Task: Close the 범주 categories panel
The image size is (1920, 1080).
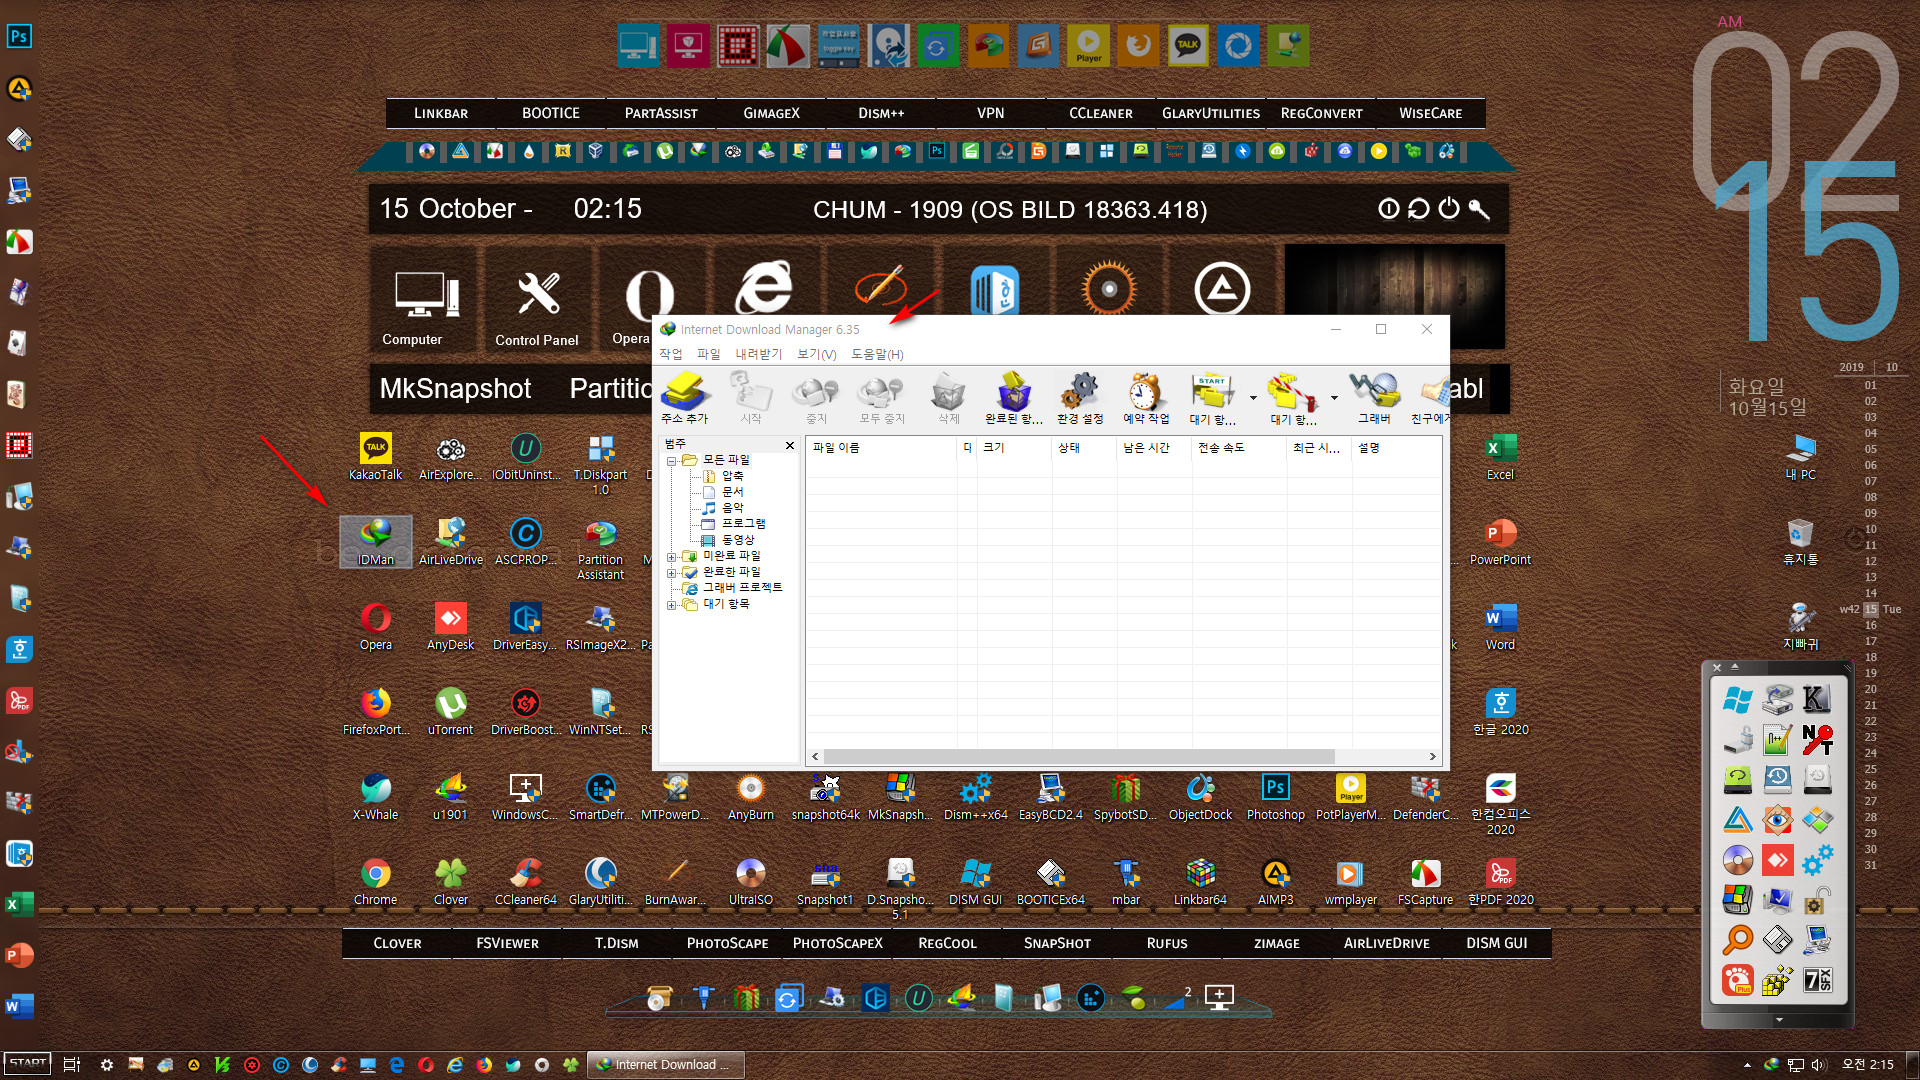Action: pyautogui.click(x=790, y=445)
